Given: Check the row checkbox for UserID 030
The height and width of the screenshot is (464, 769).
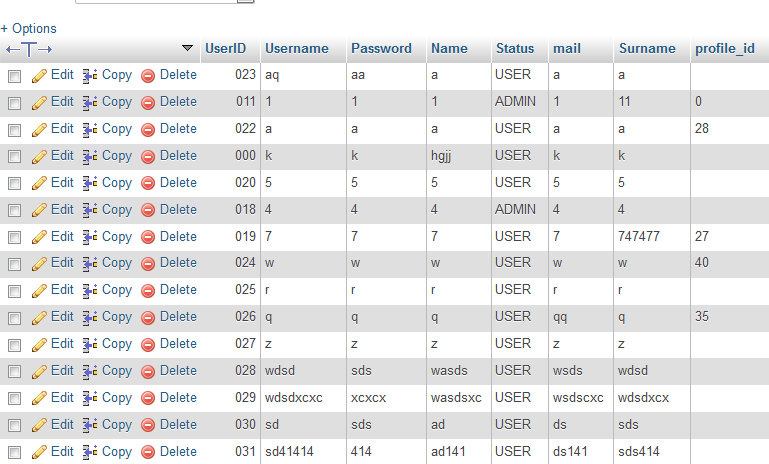Looking at the screenshot, I should [14, 426].
